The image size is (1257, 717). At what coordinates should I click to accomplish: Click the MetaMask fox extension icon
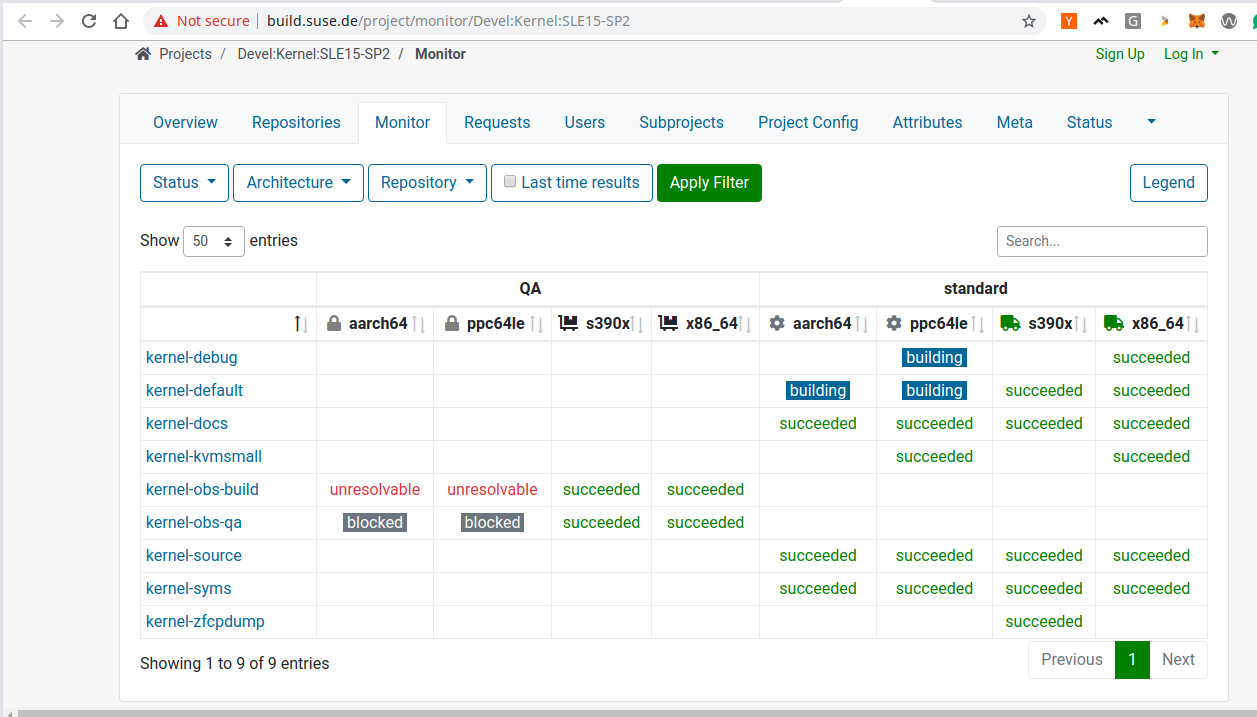1197,21
